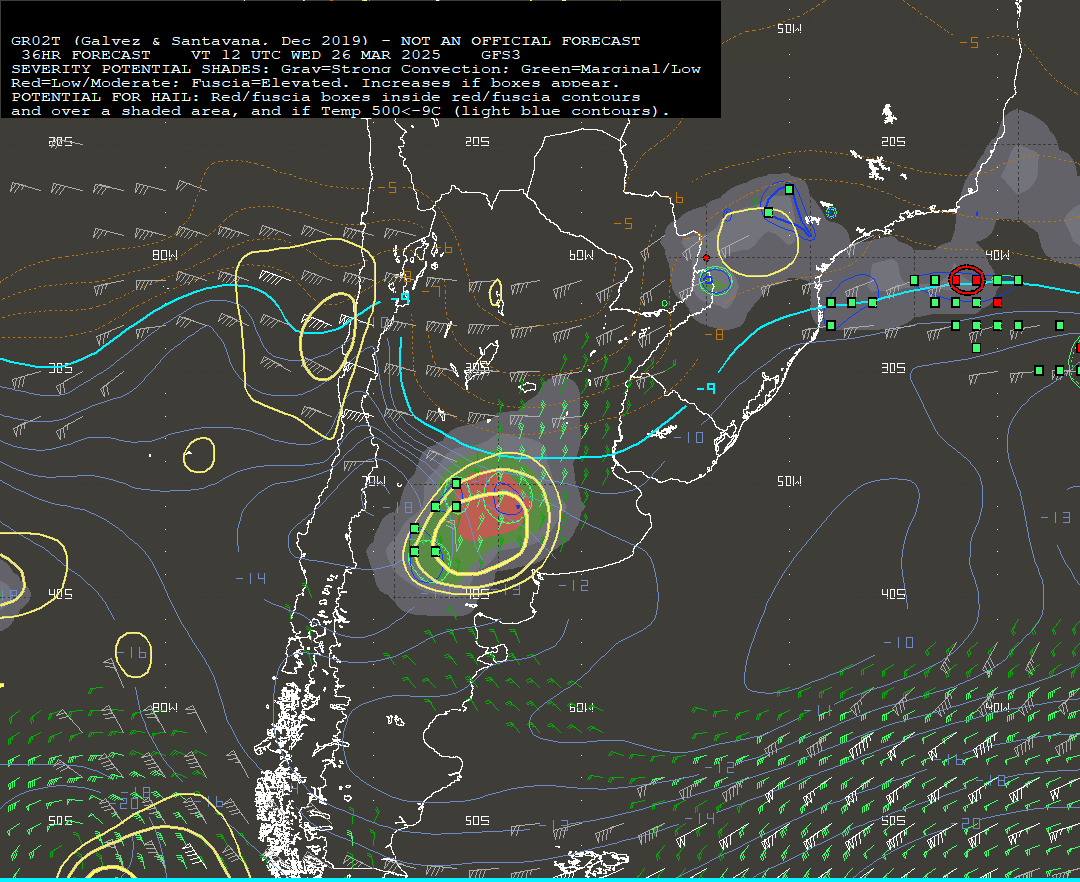Image resolution: width=1080 pixels, height=882 pixels.
Task: Select the unlabeled yellow circle in the Pacific
Action: (x=199, y=455)
